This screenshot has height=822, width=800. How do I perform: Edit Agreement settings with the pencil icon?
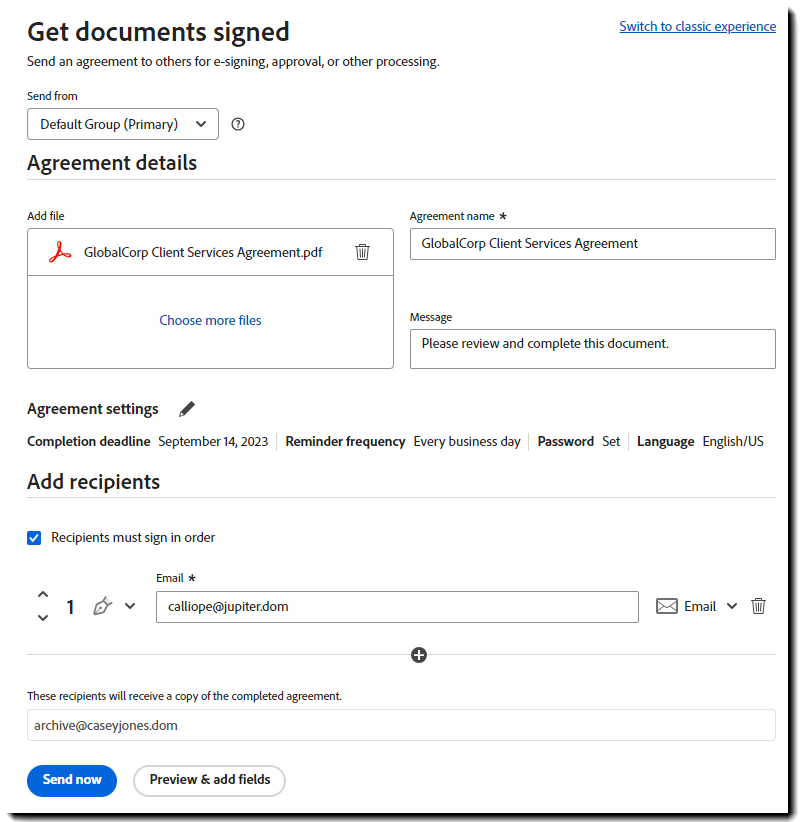click(x=187, y=409)
